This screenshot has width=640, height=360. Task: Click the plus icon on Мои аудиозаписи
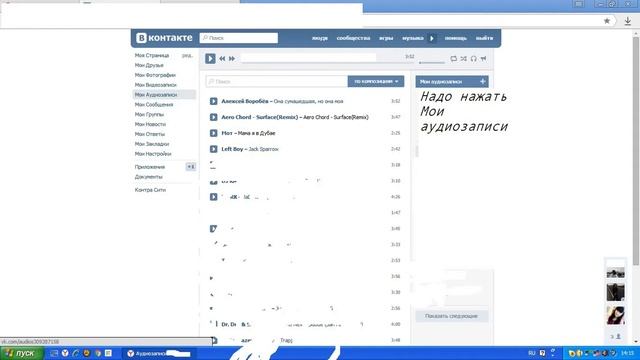(482, 82)
